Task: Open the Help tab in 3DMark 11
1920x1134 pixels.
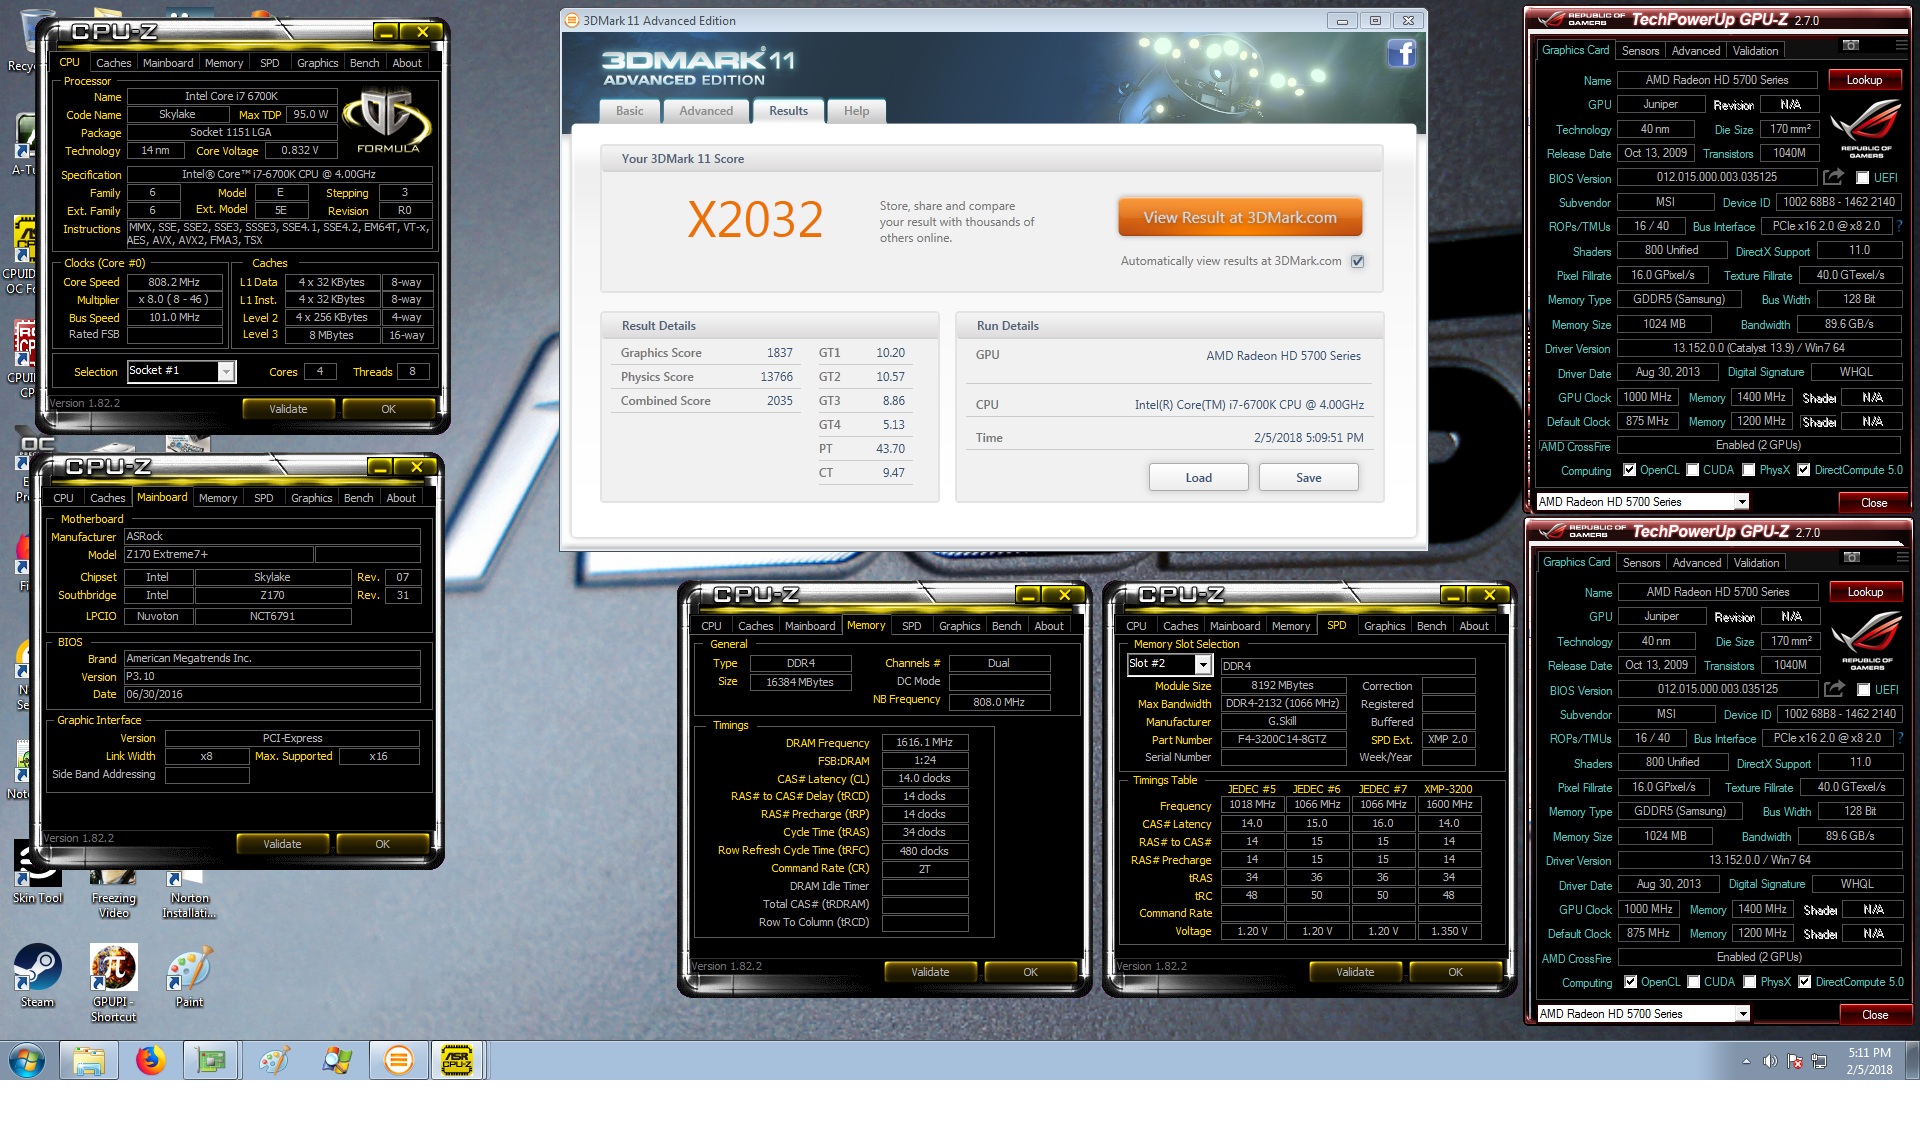Action: pos(856,111)
